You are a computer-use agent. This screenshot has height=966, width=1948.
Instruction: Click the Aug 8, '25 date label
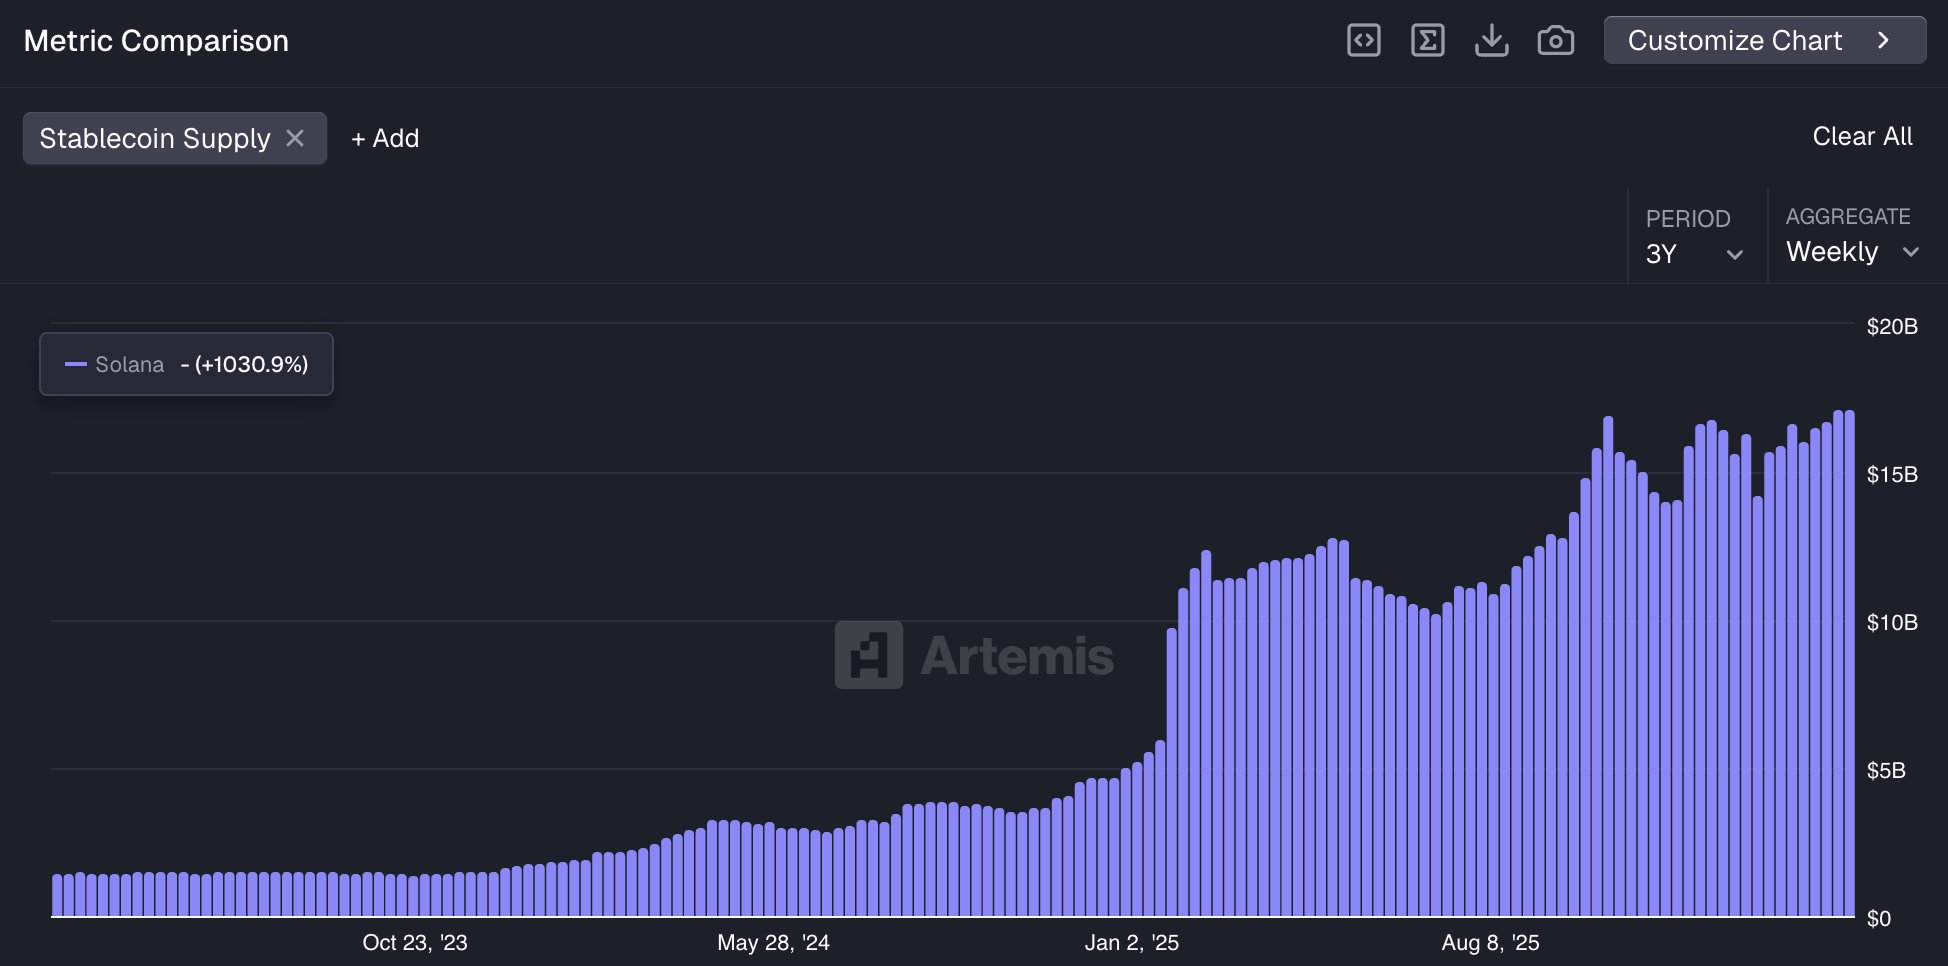(1490, 942)
